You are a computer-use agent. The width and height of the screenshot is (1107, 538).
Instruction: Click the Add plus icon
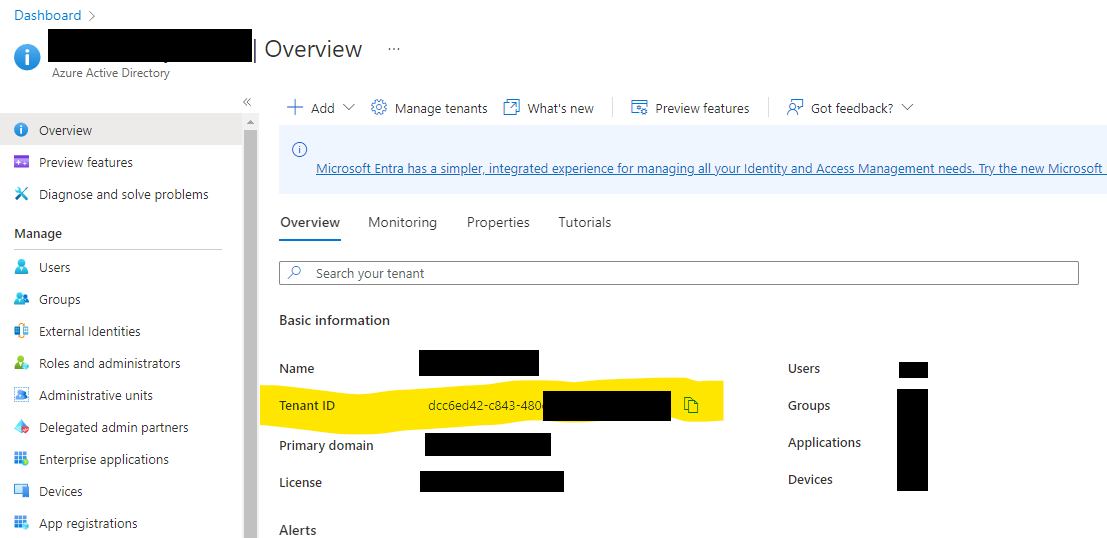coord(294,107)
